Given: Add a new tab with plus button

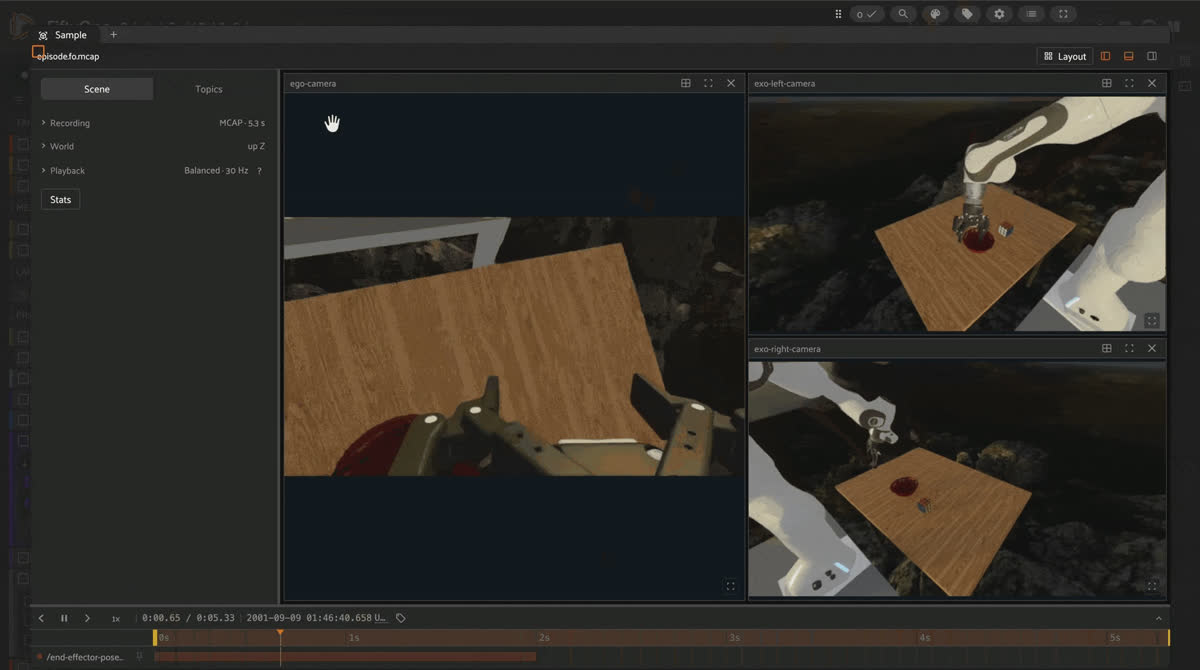Looking at the screenshot, I should (x=113, y=34).
